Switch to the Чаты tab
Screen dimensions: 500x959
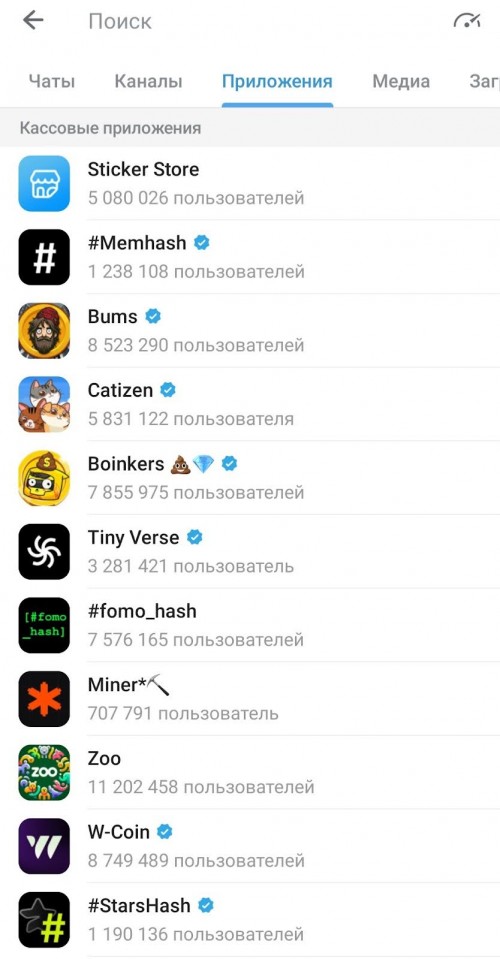tap(52, 81)
